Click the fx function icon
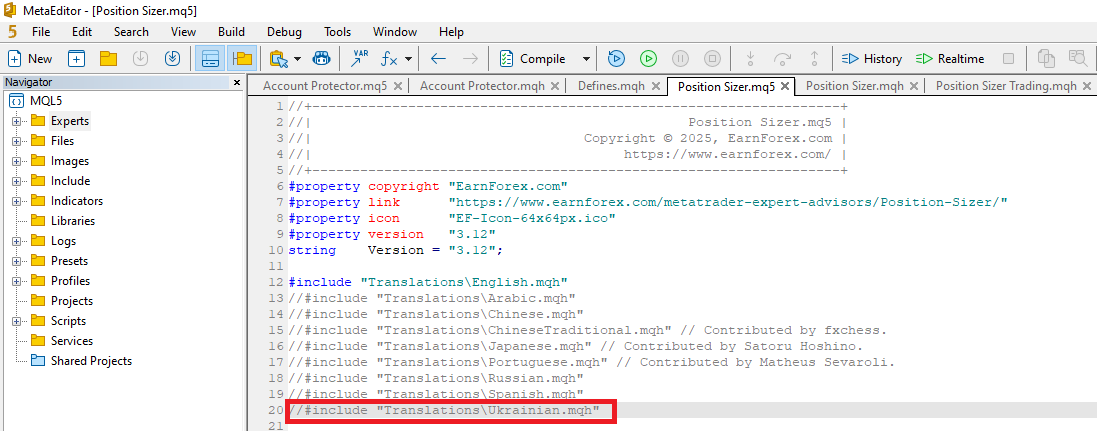The image size is (1097, 431). (x=389, y=59)
